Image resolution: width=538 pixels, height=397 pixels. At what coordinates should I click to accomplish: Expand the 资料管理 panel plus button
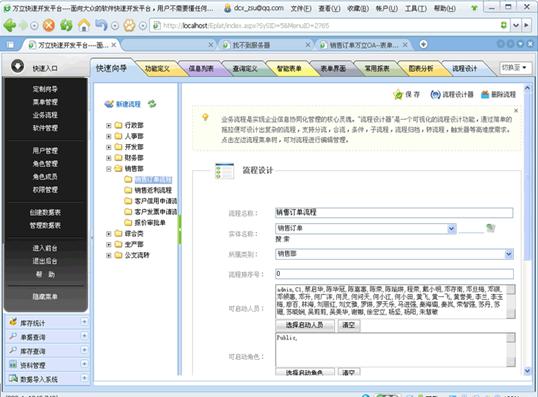coord(84,364)
